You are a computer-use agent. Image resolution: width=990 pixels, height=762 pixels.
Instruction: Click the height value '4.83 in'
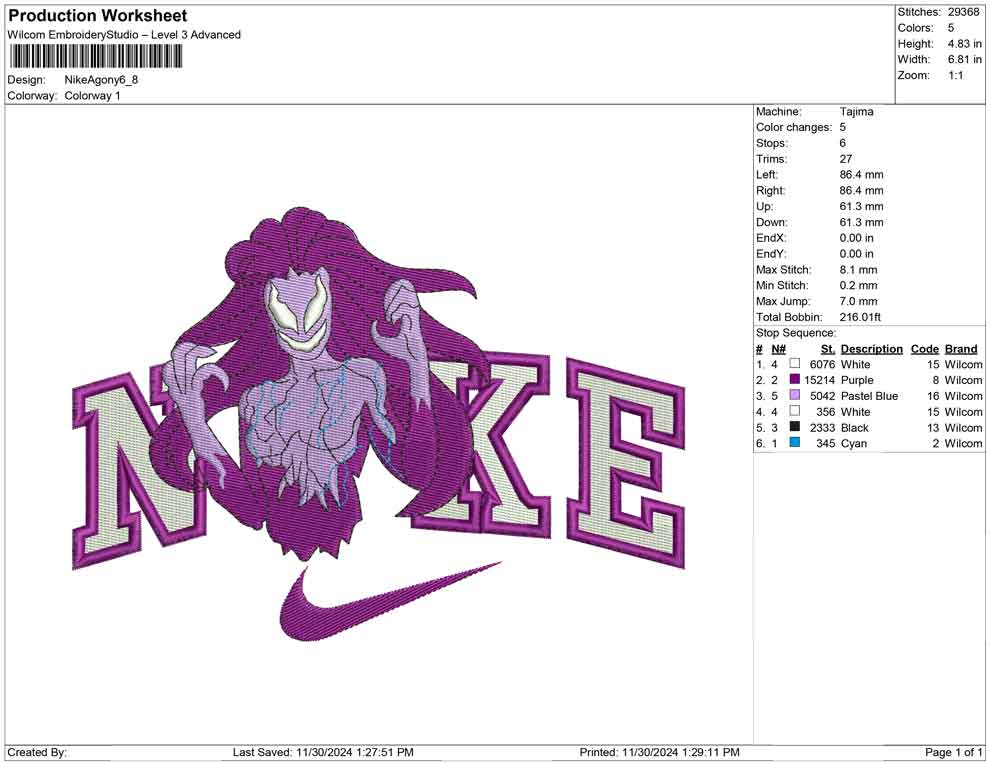point(964,44)
